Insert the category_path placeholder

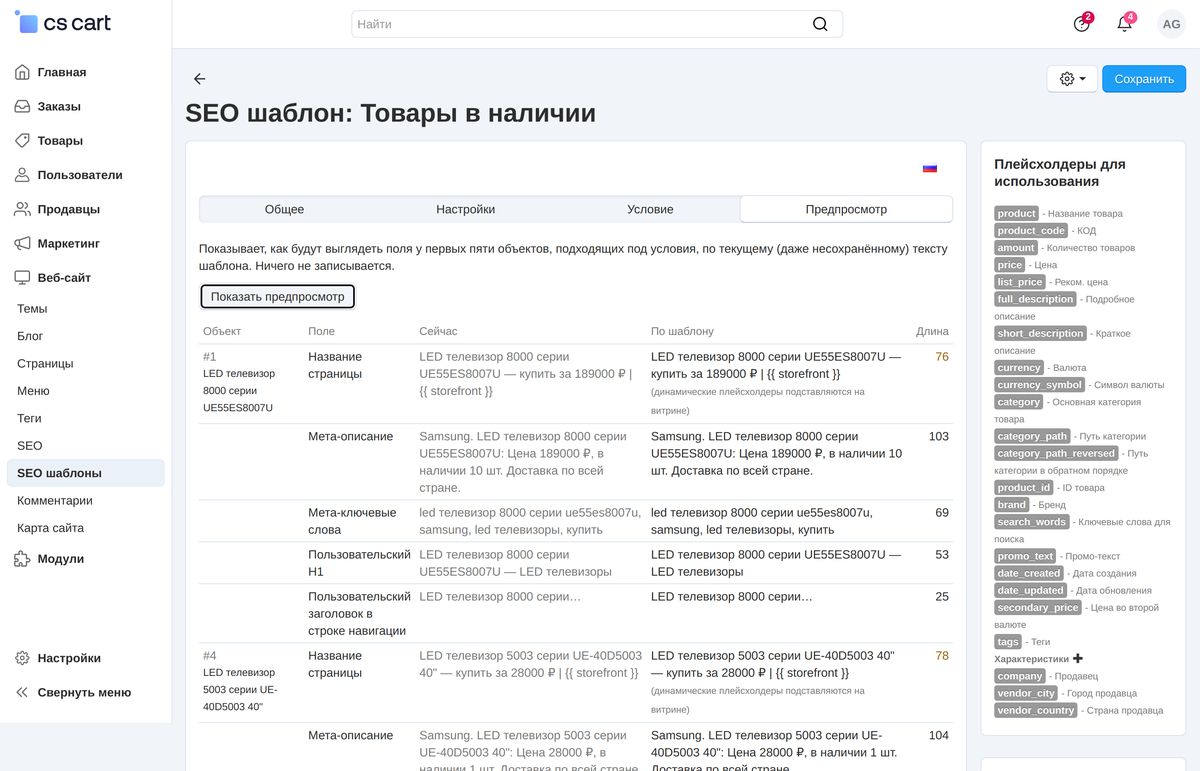tap(1033, 436)
